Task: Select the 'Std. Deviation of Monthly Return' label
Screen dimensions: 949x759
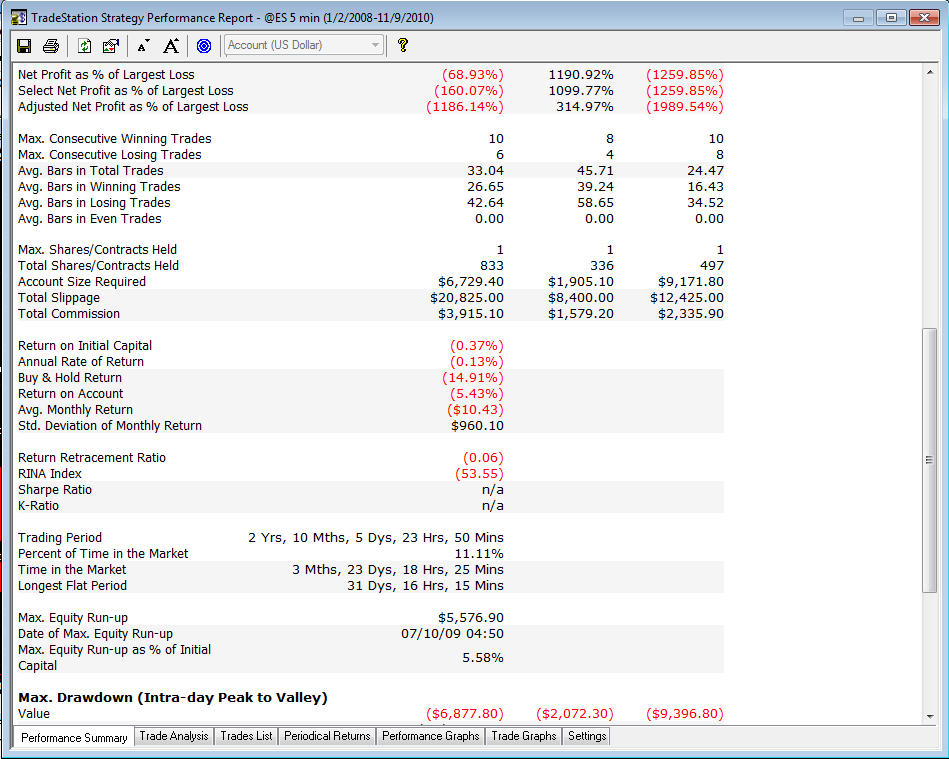Action: point(110,426)
